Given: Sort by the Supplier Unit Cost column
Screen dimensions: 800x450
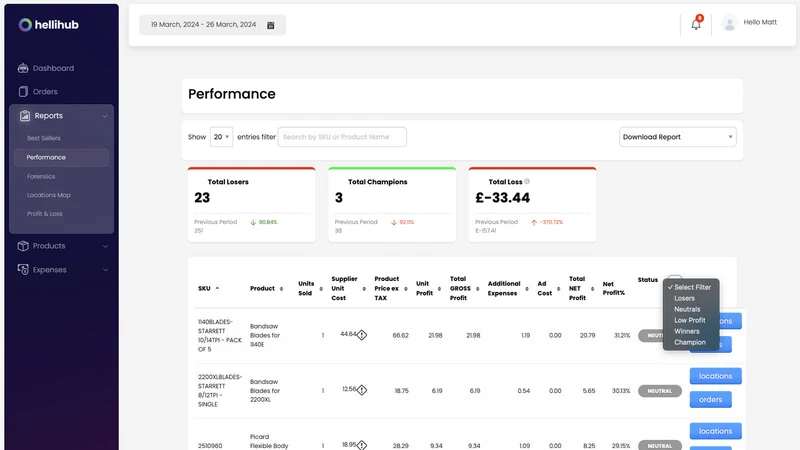Looking at the screenshot, I should [x=364, y=289].
